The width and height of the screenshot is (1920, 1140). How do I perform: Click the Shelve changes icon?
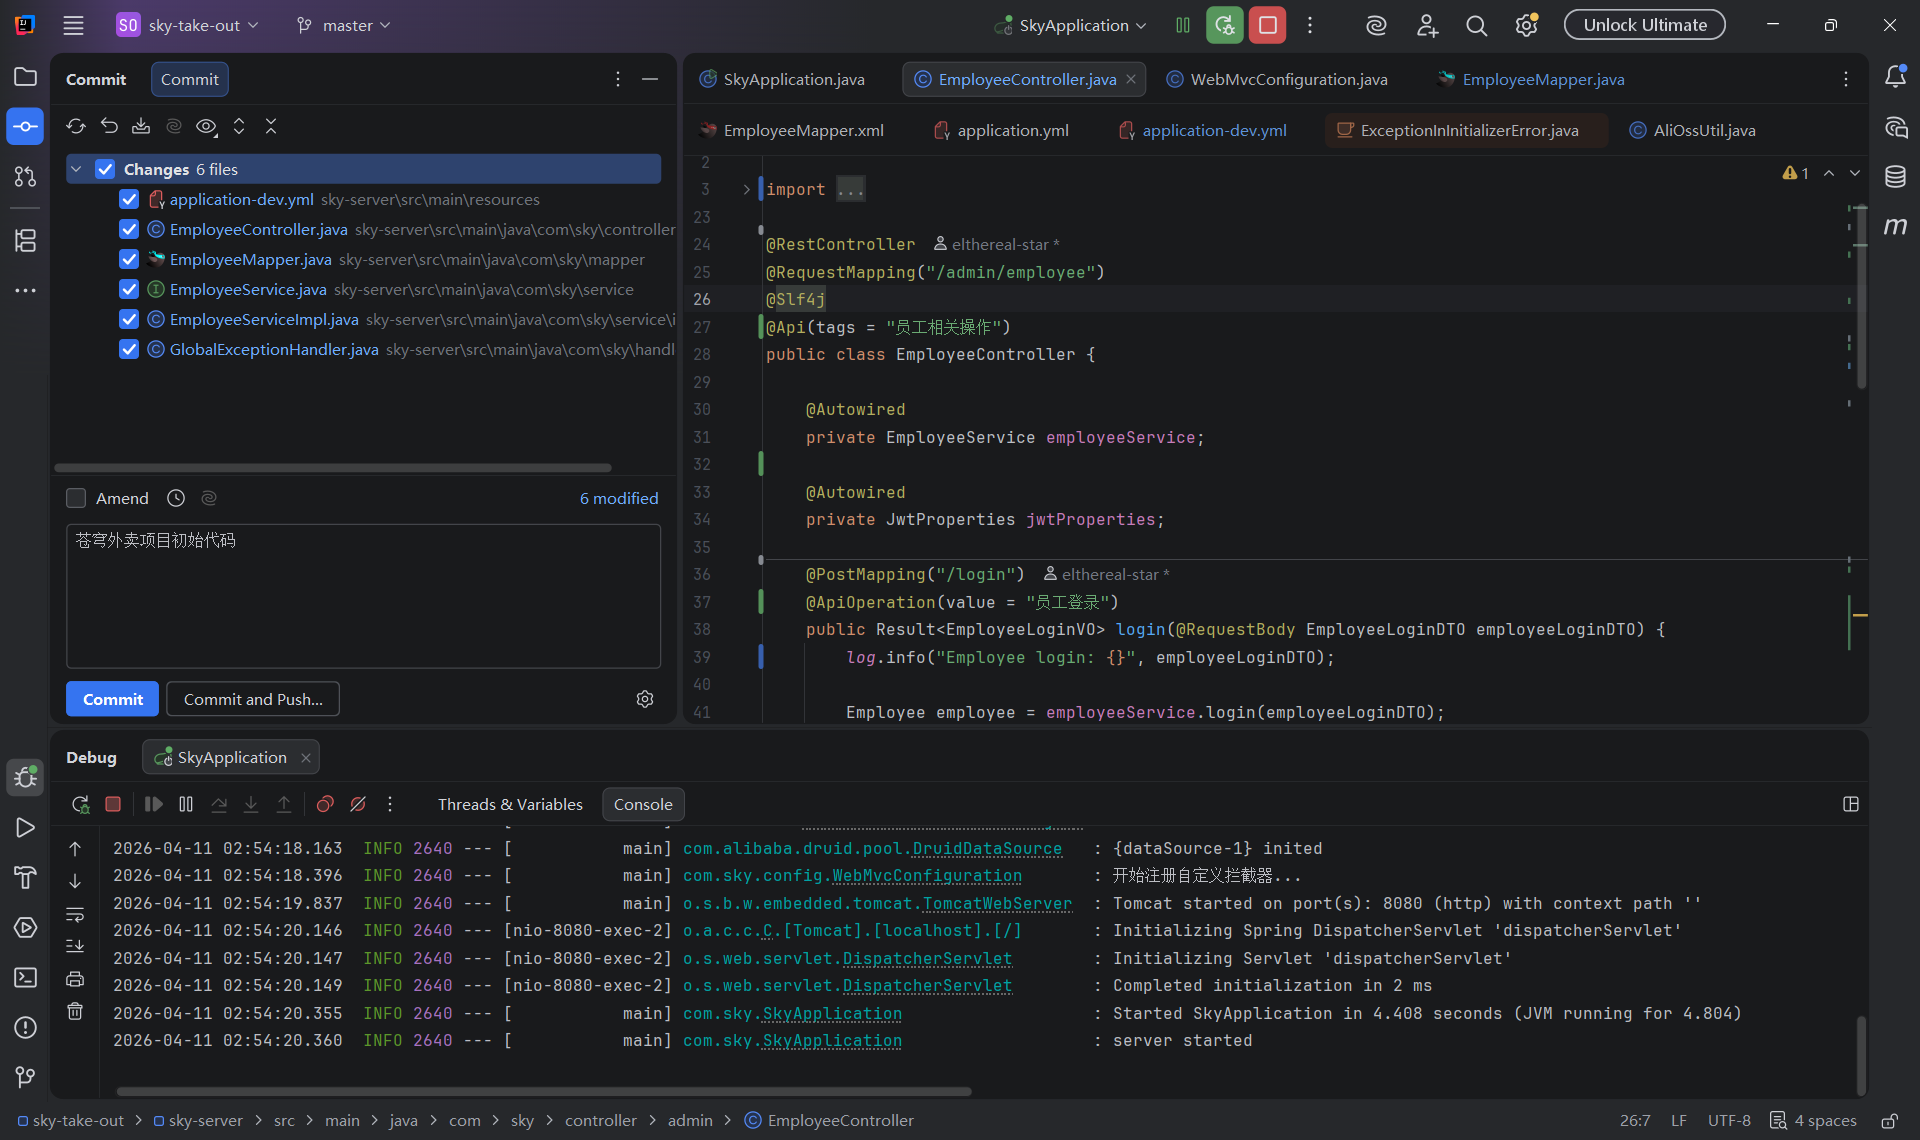(141, 126)
